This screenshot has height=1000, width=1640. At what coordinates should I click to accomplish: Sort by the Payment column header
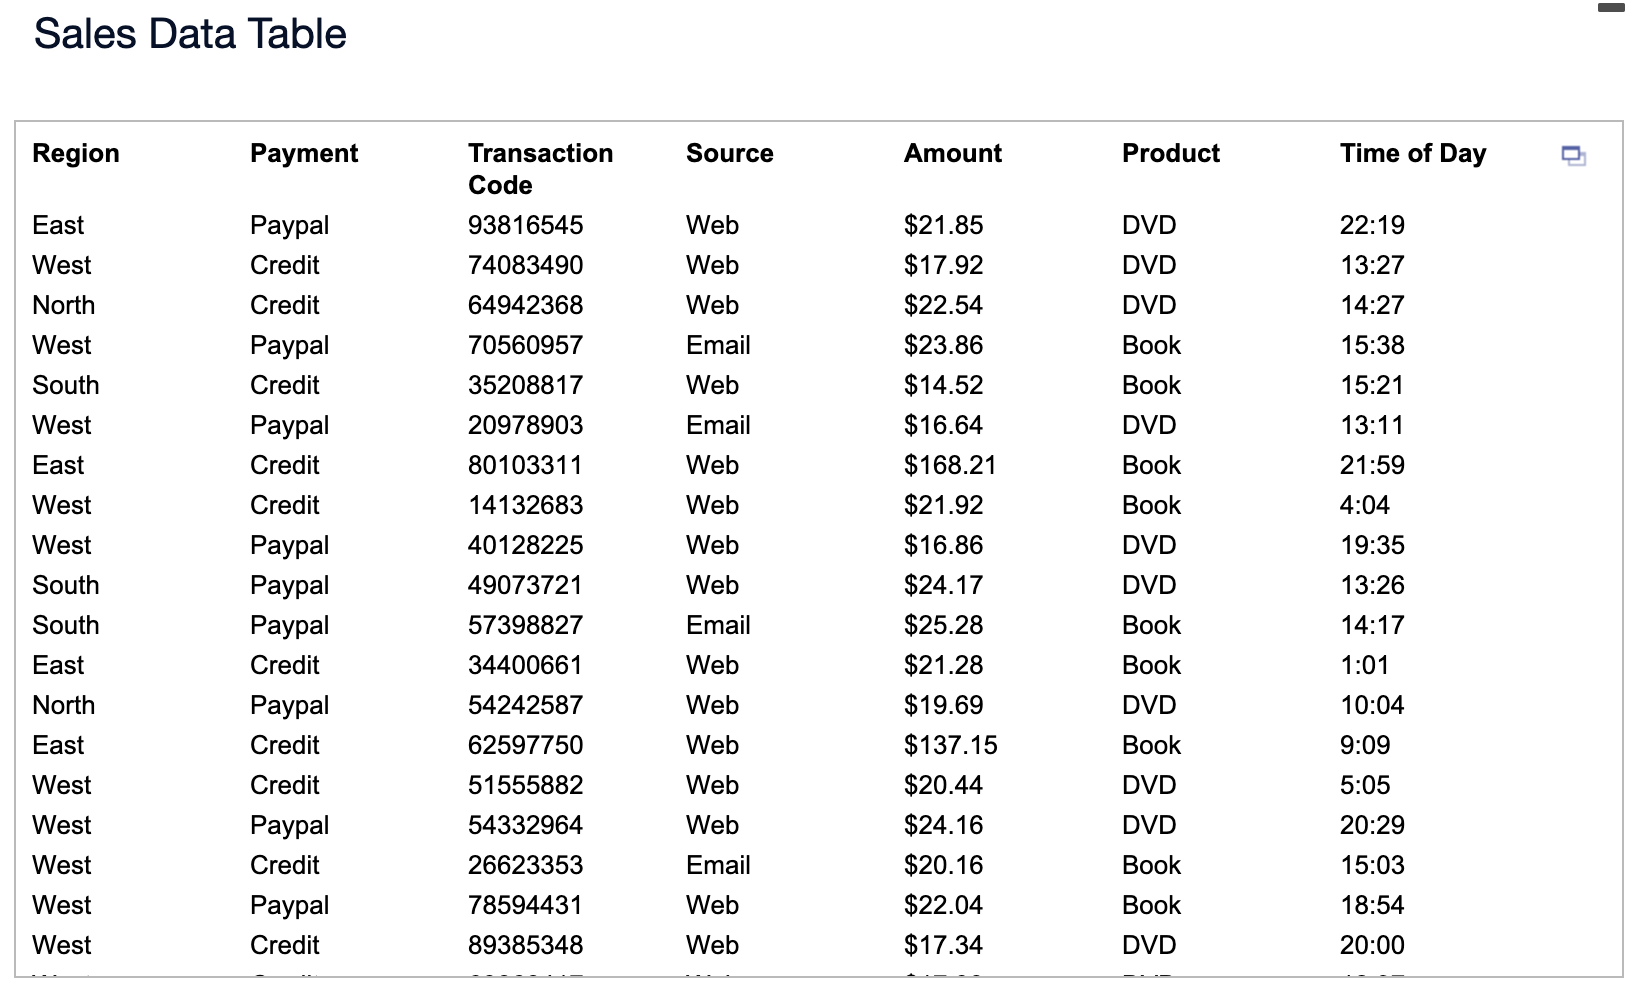pos(303,153)
